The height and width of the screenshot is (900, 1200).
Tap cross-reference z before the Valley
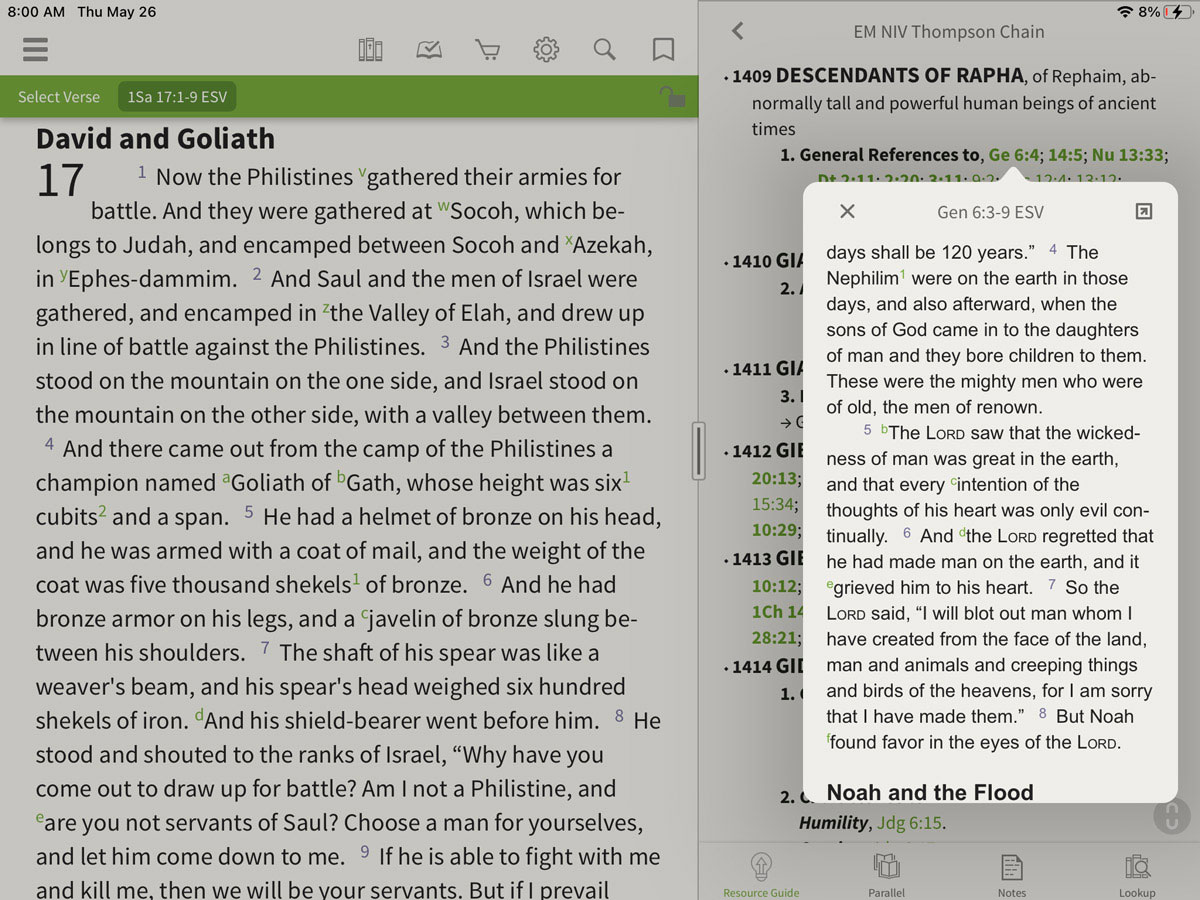click(326, 308)
